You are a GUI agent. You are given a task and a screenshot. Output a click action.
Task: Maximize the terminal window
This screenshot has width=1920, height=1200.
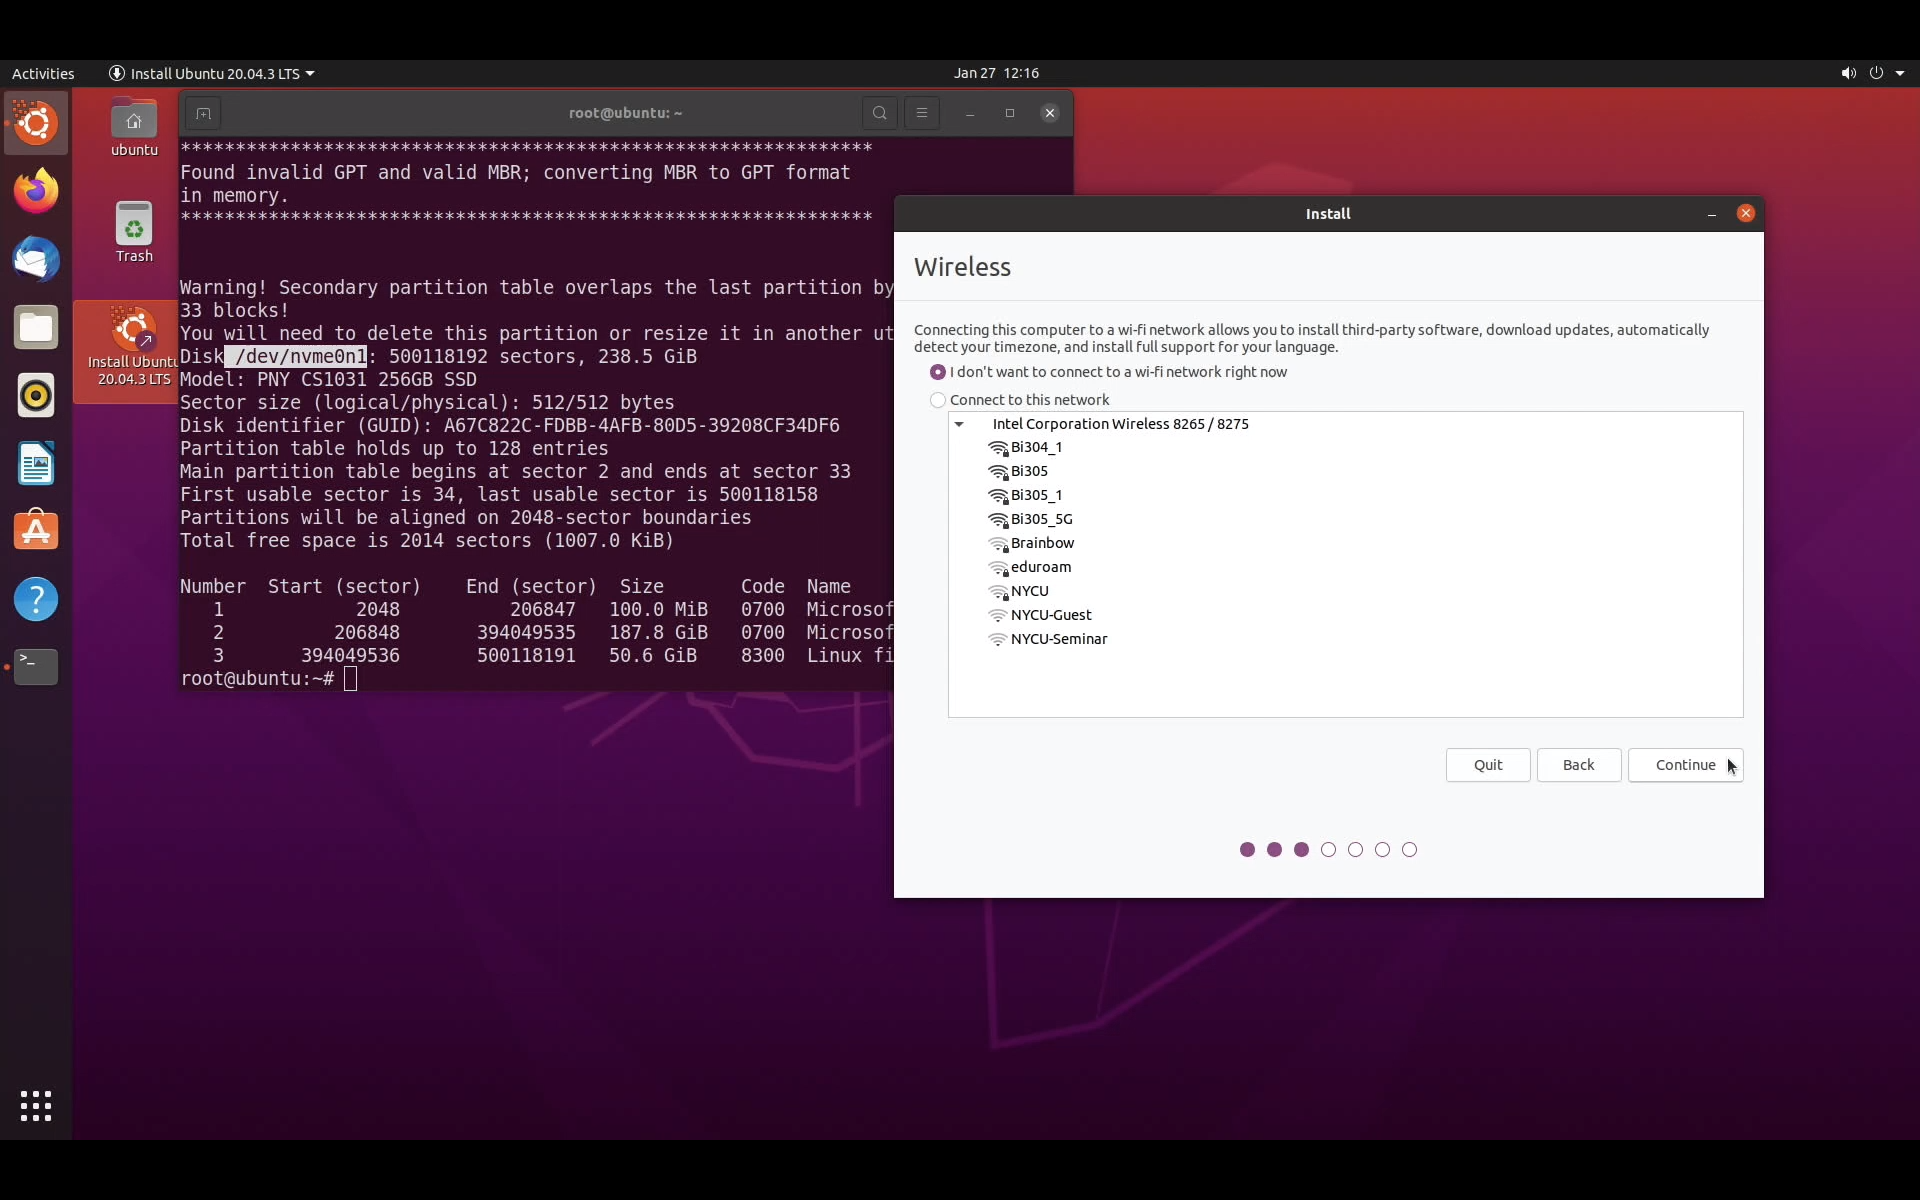tap(1010, 113)
